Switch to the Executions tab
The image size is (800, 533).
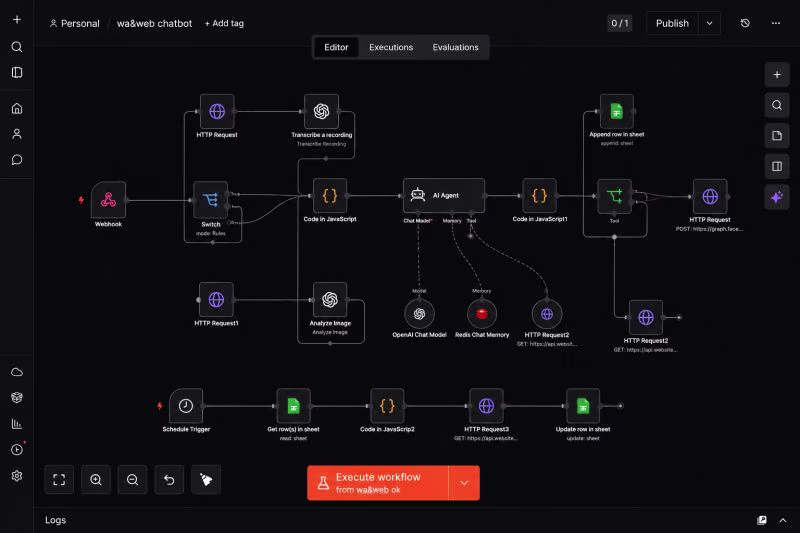[x=391, y=47]
